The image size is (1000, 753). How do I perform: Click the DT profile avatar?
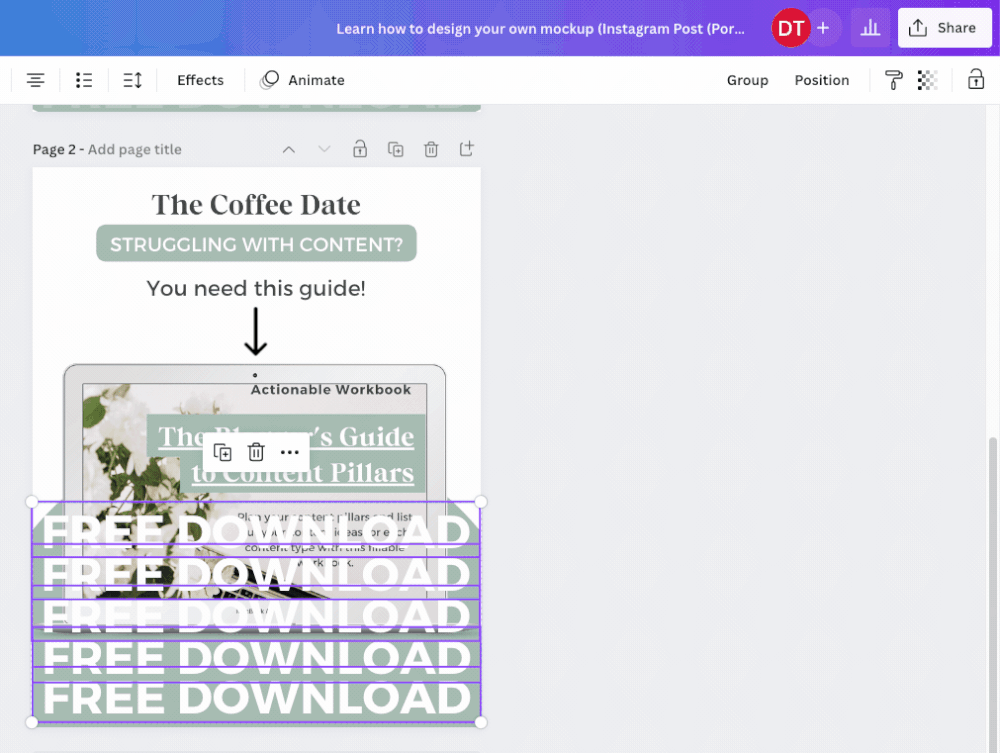coord(791,28)
